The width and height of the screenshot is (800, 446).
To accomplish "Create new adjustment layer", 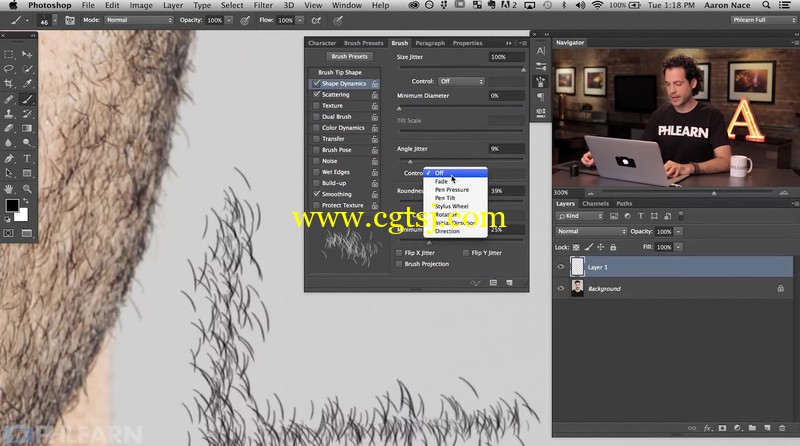I will tap(737, 428).
